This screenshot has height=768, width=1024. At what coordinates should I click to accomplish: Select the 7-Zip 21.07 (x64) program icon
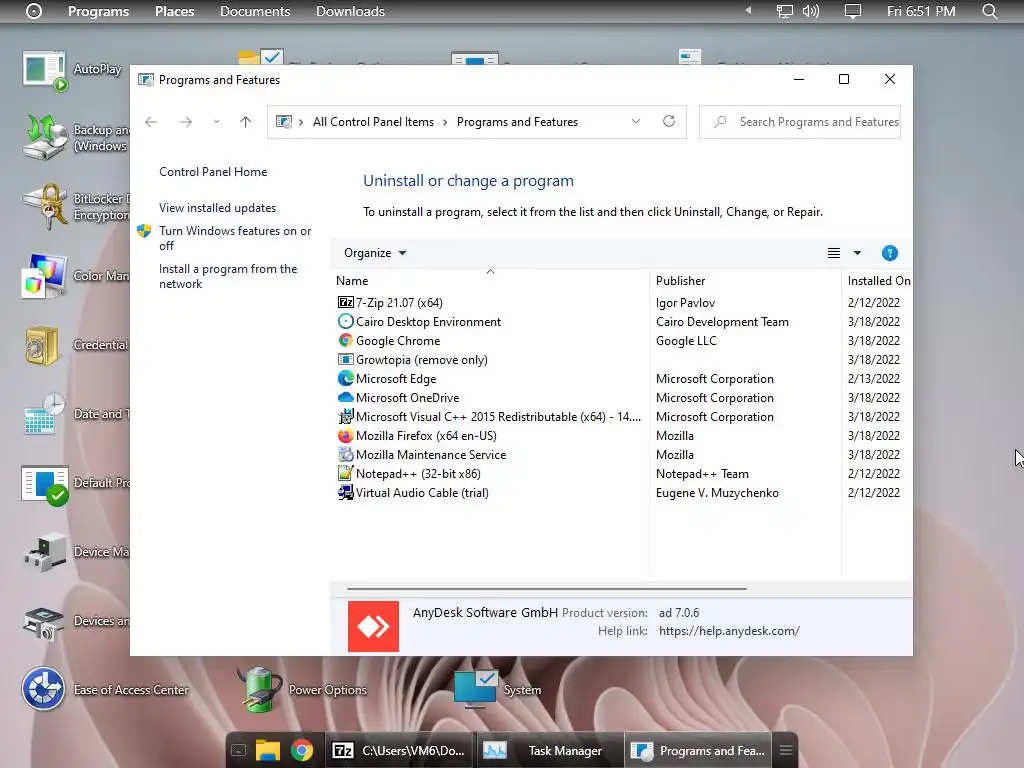(345, 302)
